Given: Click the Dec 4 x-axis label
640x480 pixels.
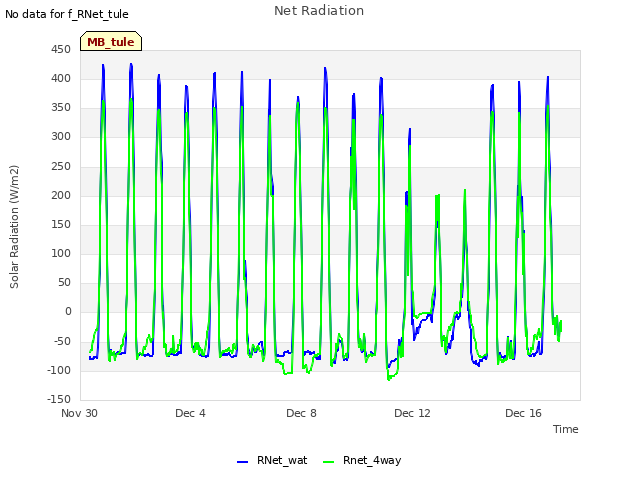Looking at the screenshot, I should click(190, 413).
